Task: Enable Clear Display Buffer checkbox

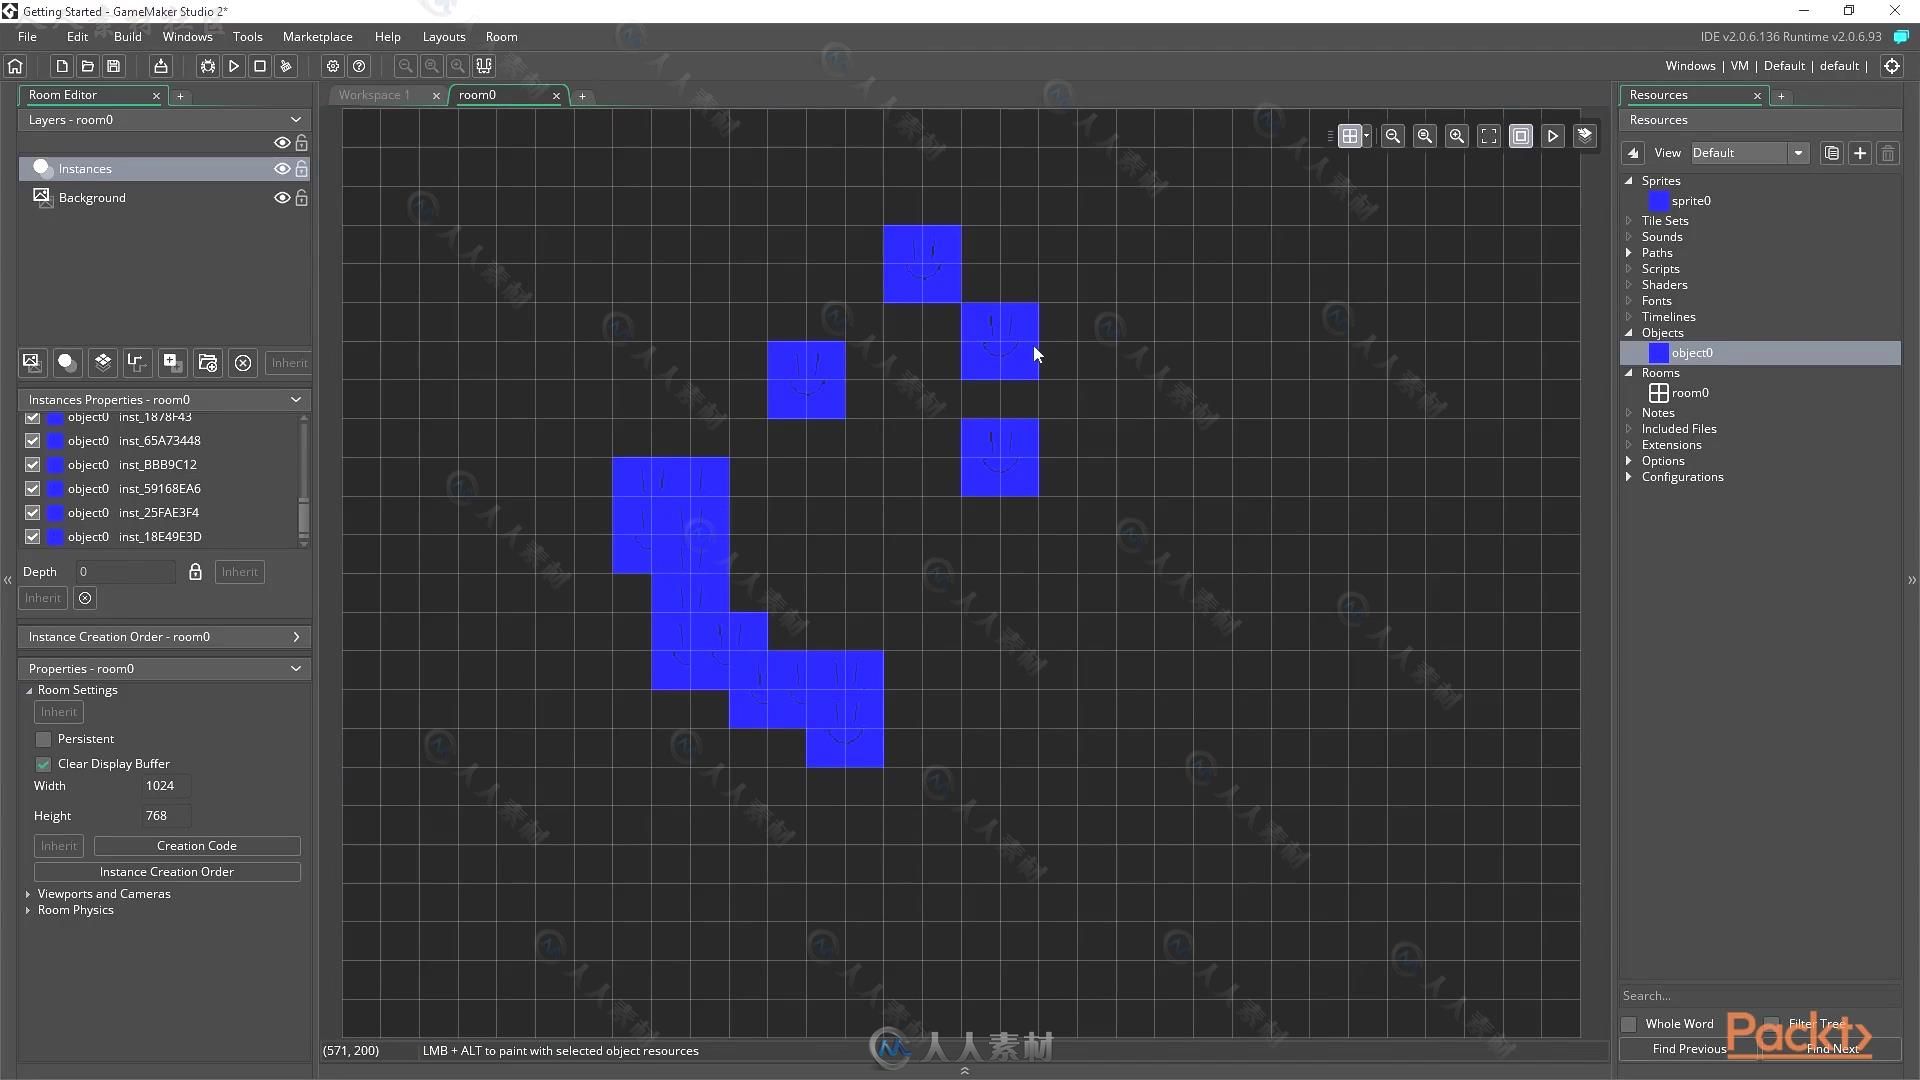Action: 42,762
